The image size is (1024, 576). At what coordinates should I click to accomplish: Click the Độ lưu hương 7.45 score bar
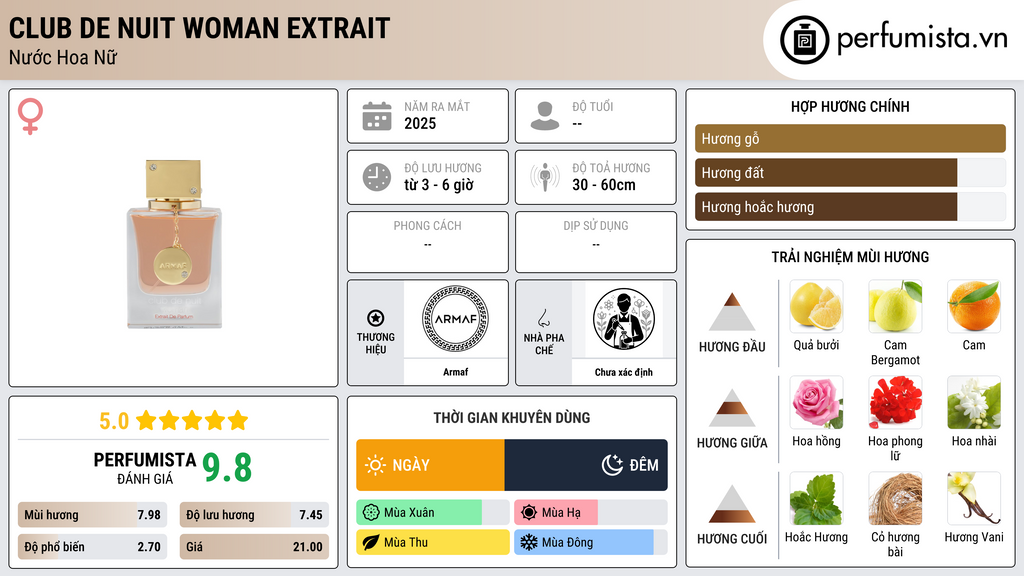point(254,515)
